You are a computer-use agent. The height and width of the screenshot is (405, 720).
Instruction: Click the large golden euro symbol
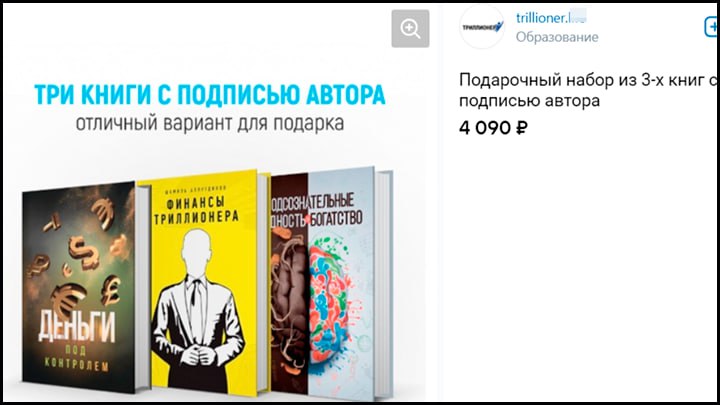(x=68, y=299)
